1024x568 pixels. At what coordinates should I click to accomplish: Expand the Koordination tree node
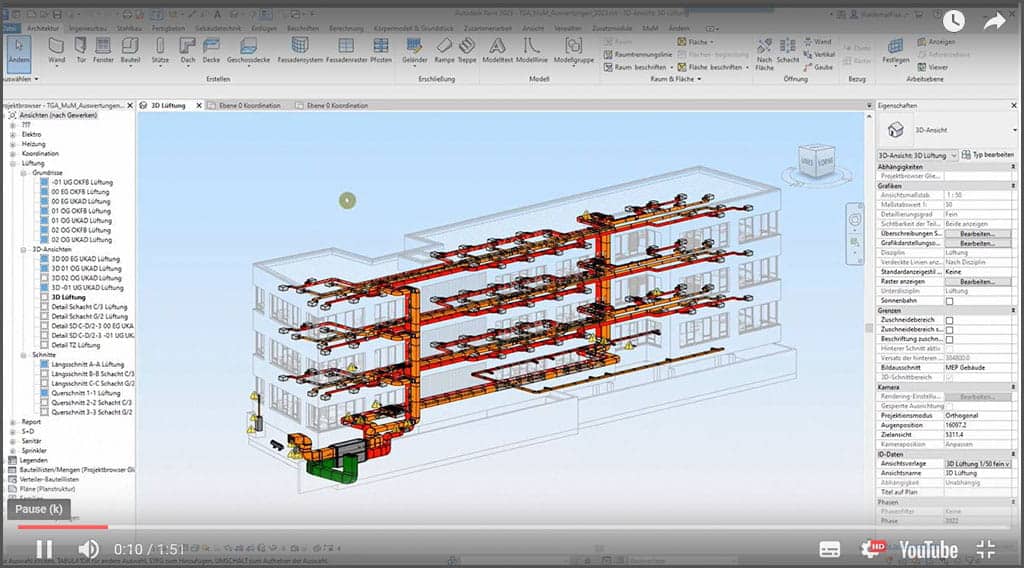click(x=12, y=153)
